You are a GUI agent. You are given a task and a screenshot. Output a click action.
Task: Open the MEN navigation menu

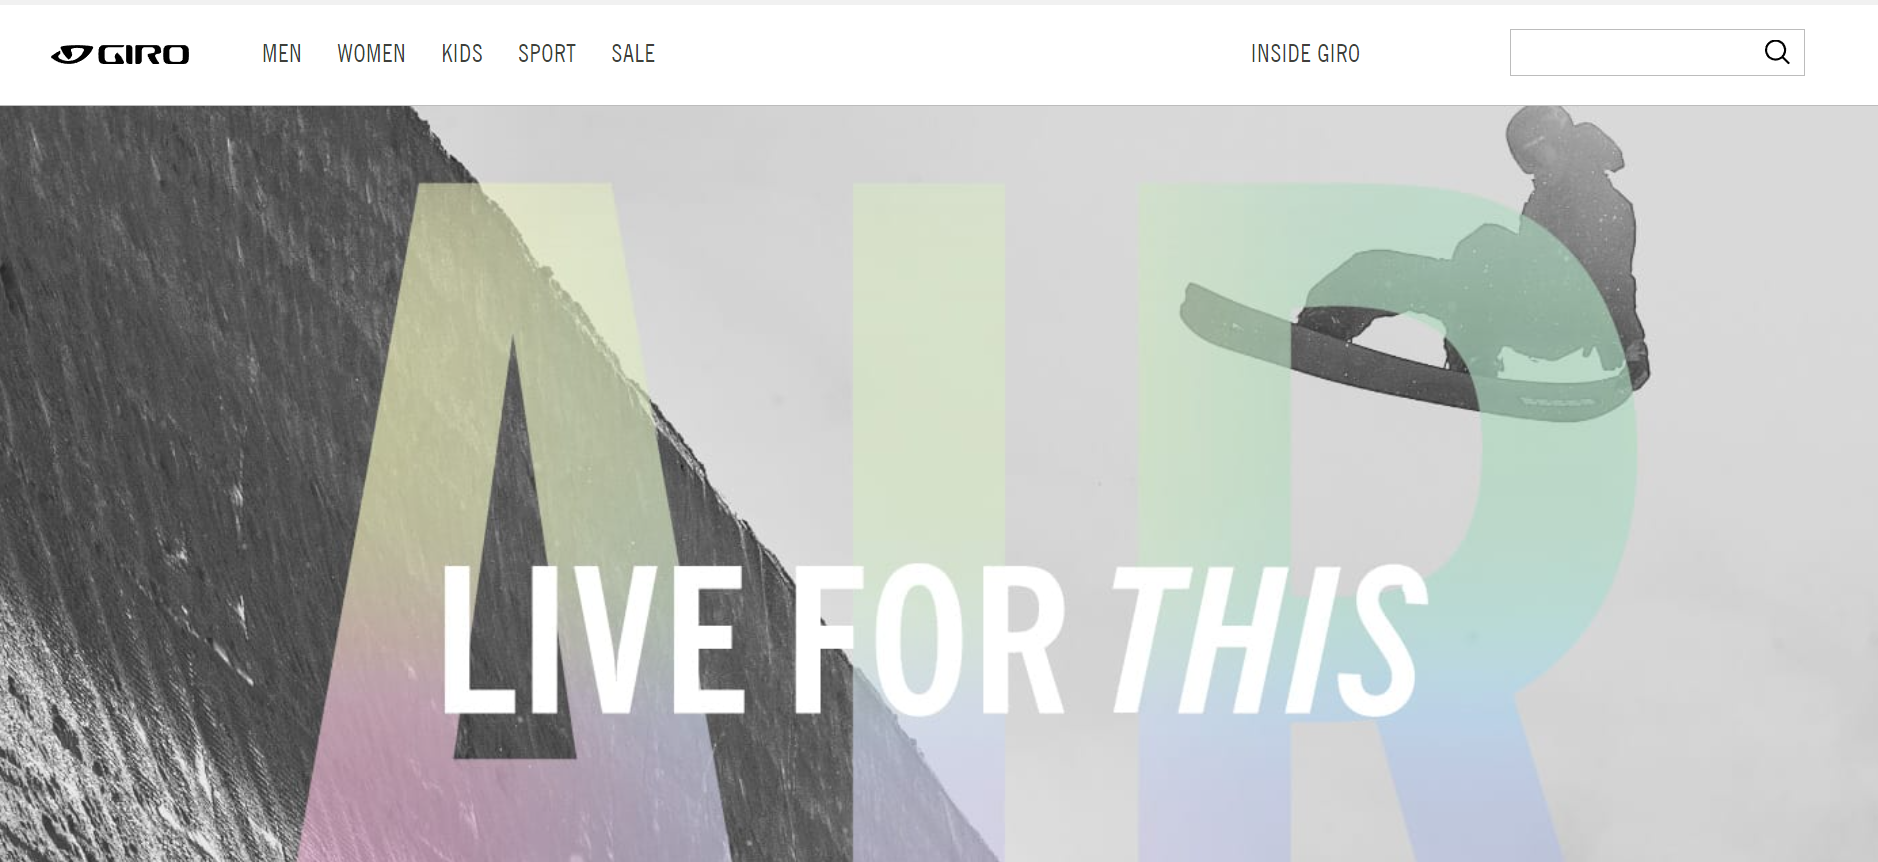(282, 53)
